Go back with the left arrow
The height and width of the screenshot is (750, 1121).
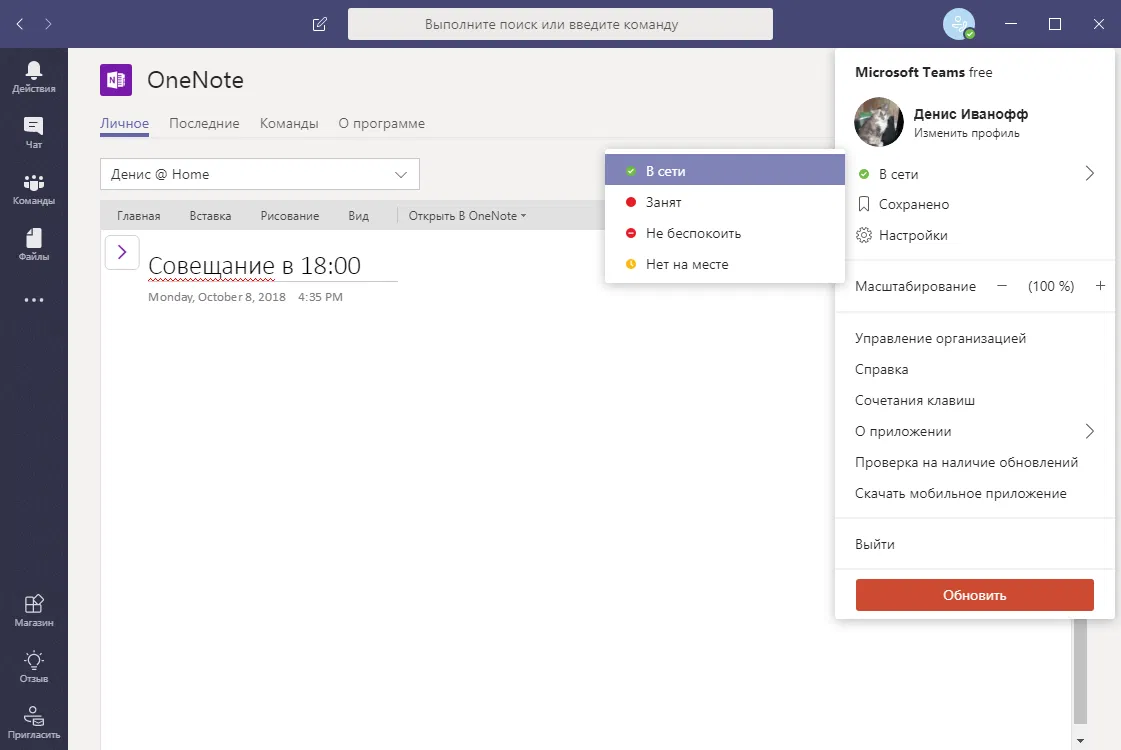20,24
